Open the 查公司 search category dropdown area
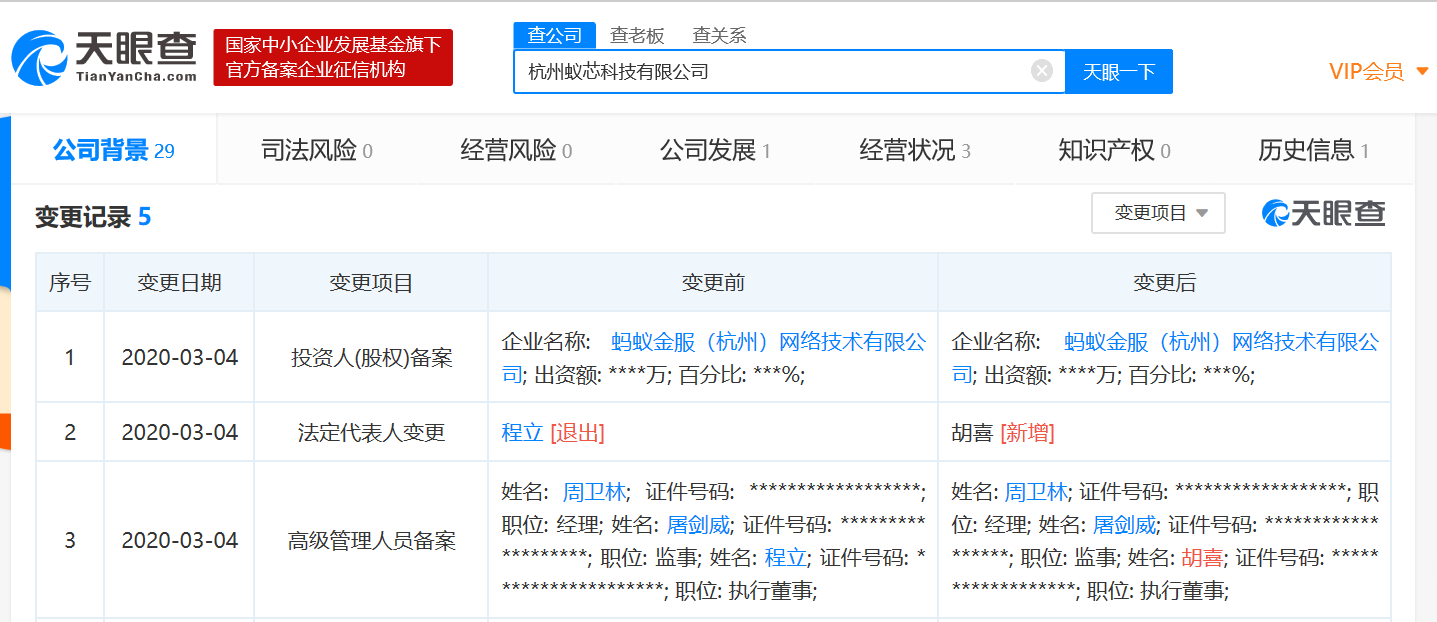 point(554,34)
